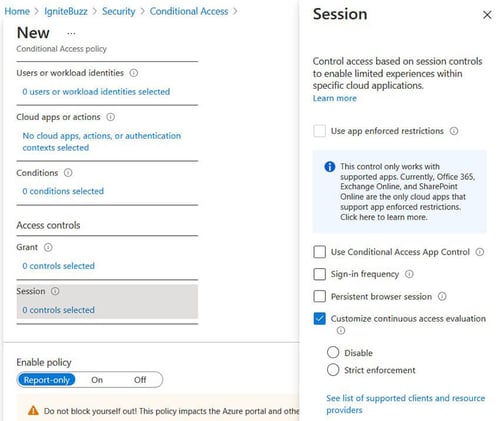Screen dimensions: 500x421
Task: Enable Use Conditional Access App Control checkbox
Action: click(320, 252)
